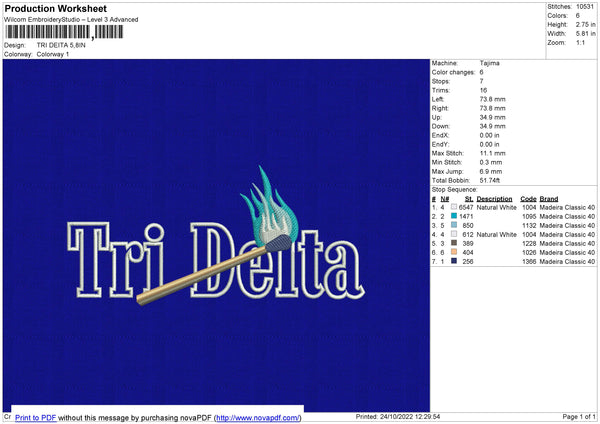
Task: Click the "Brand" column header
Action: 549,199
